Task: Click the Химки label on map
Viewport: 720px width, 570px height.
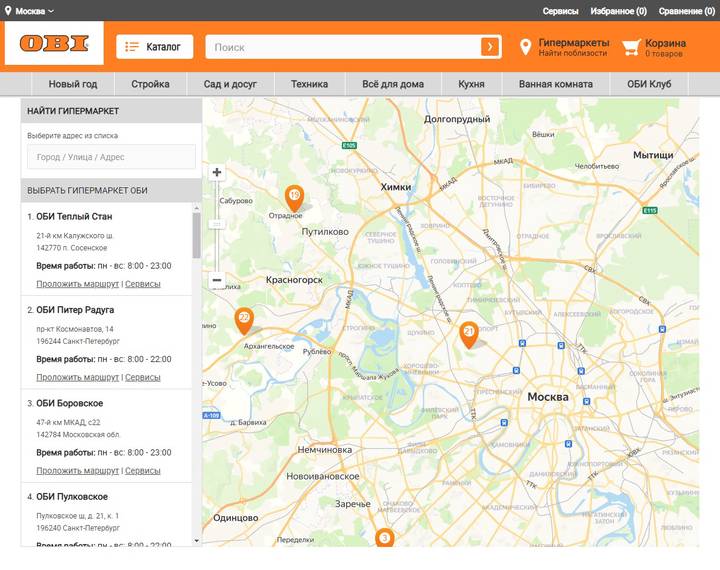Action: click(x=396, y=187)
